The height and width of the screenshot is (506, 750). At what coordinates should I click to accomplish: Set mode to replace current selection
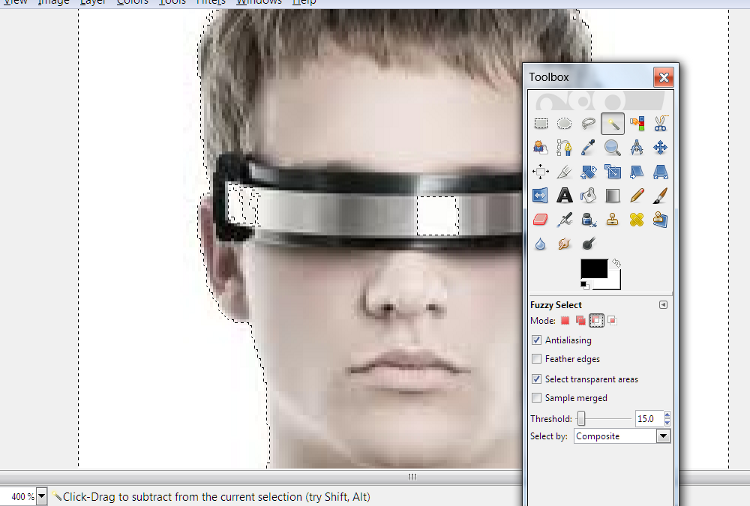[x=565, y=321]
